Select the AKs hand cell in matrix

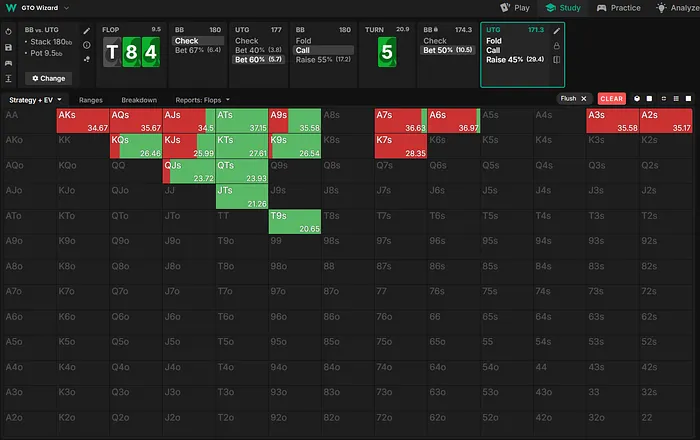pos(83,121)
